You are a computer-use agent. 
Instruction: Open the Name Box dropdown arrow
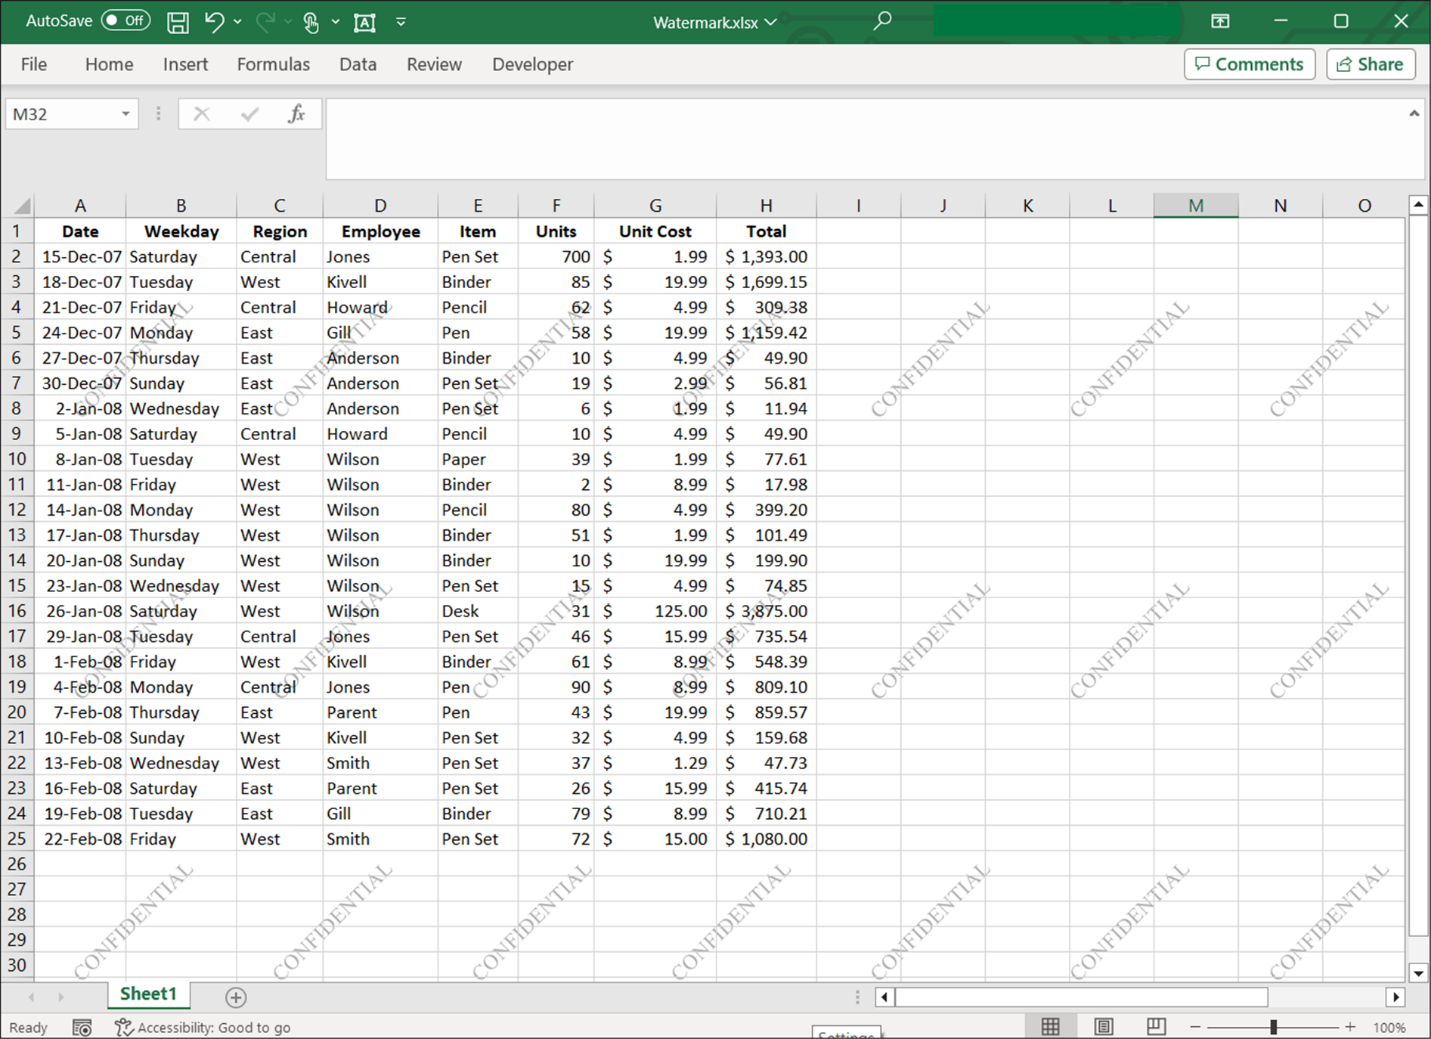tap(126, 114)
